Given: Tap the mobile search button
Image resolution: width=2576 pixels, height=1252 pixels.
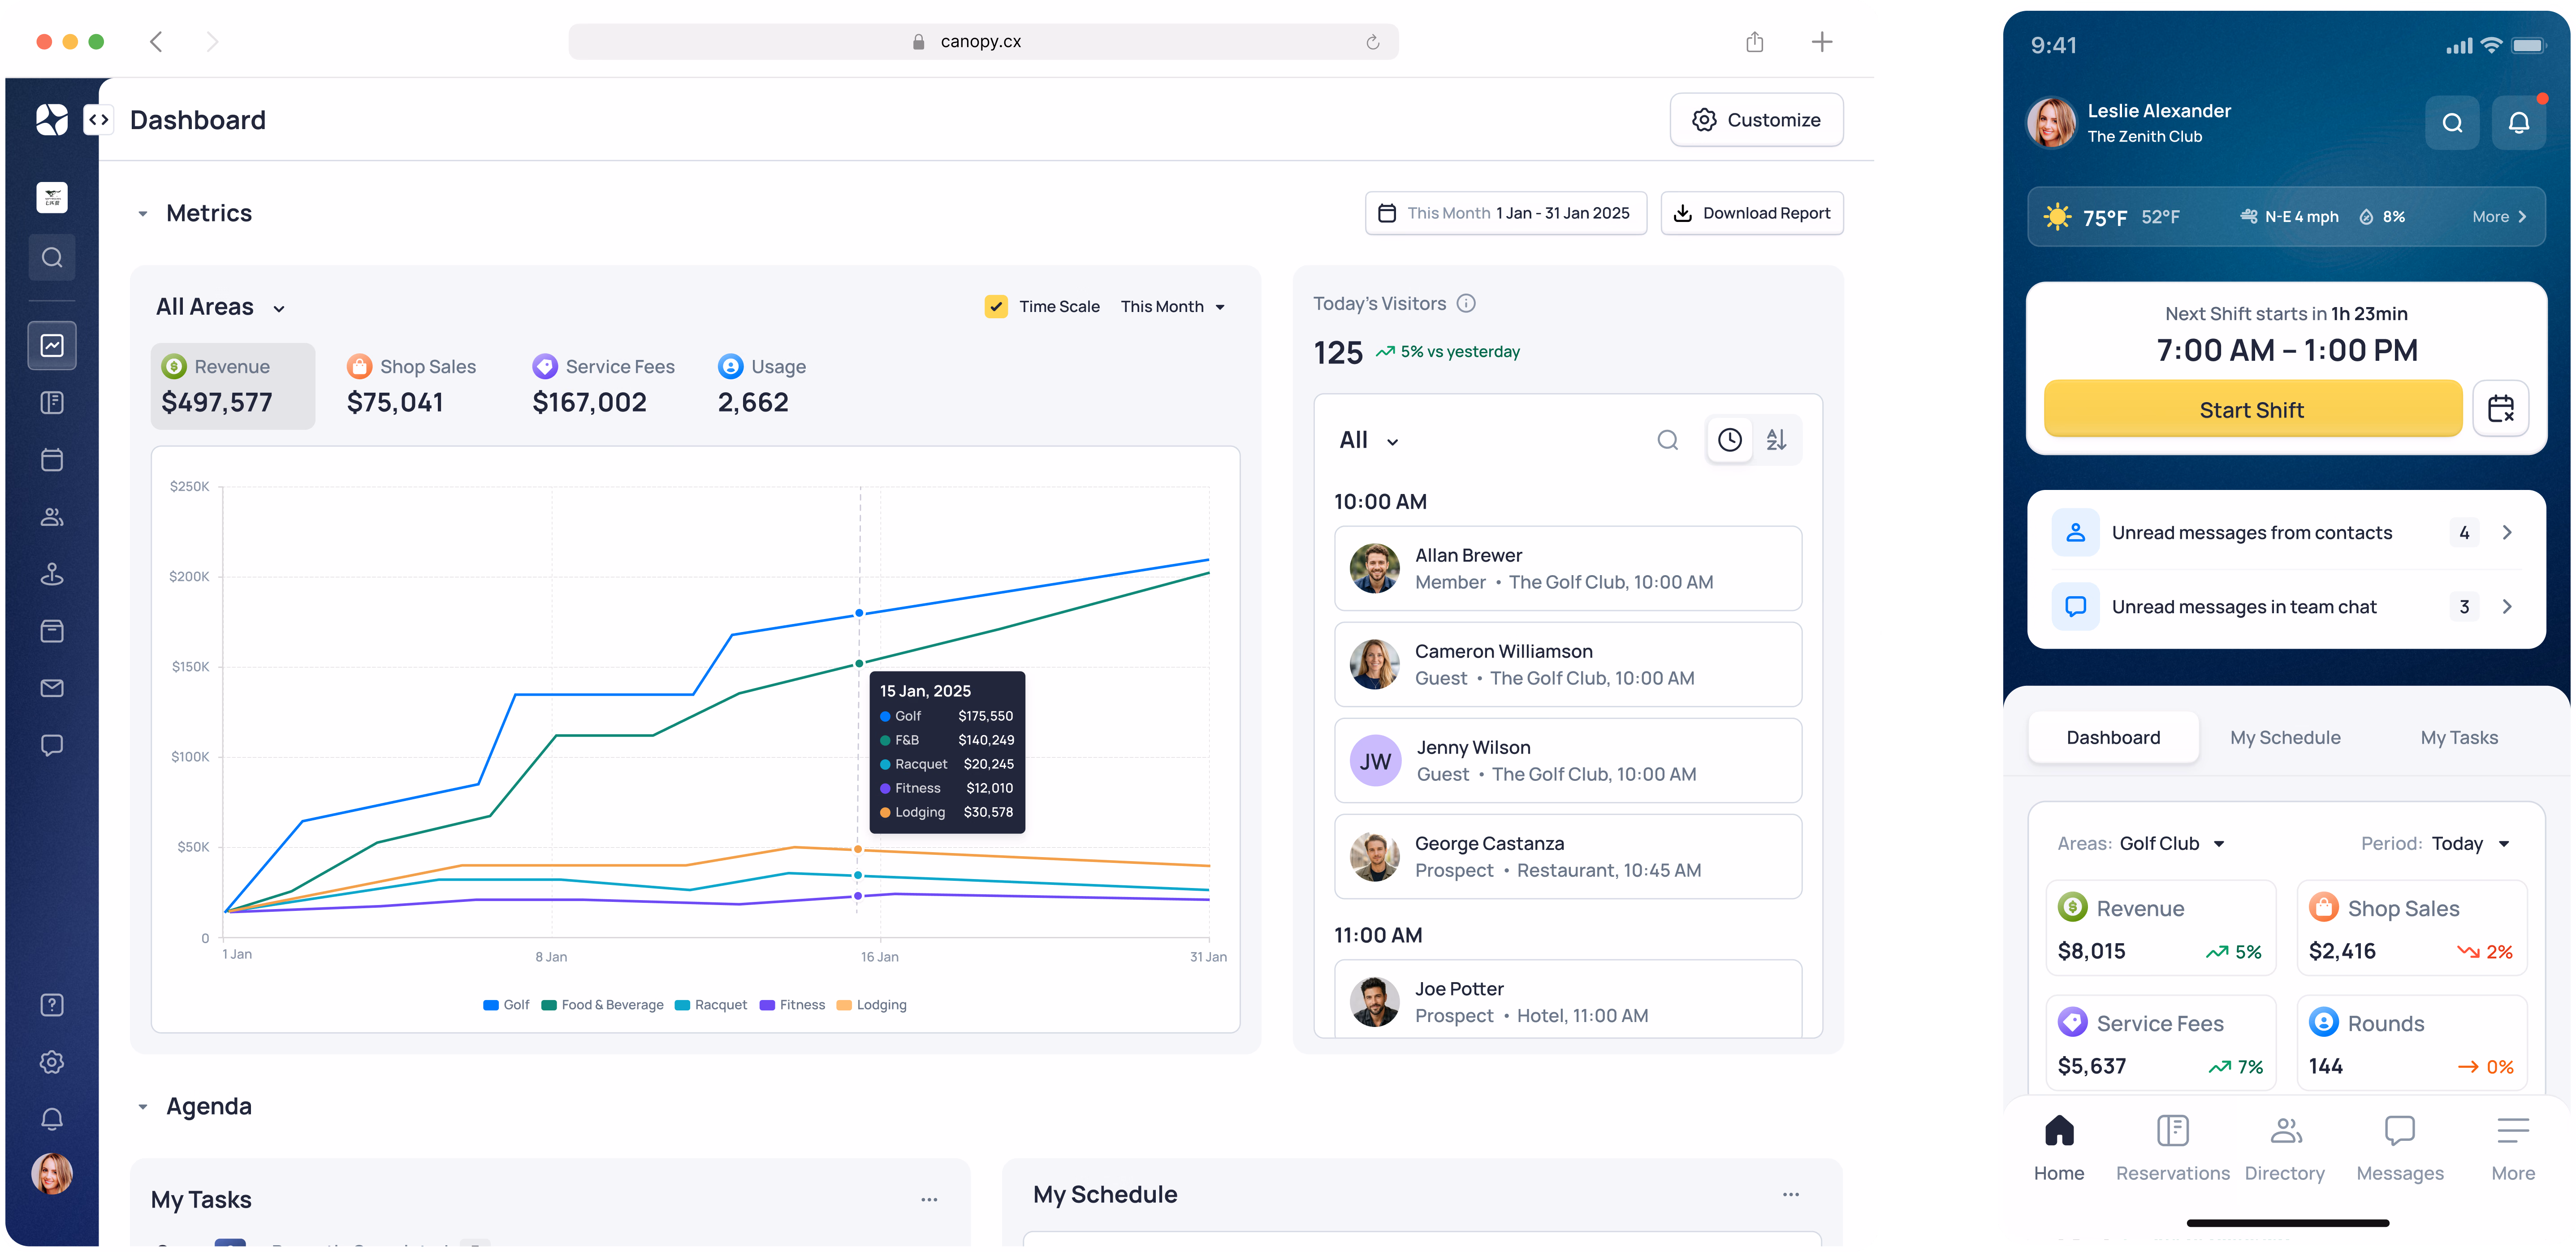Looking at the screenshot, I should (2452, 123).
